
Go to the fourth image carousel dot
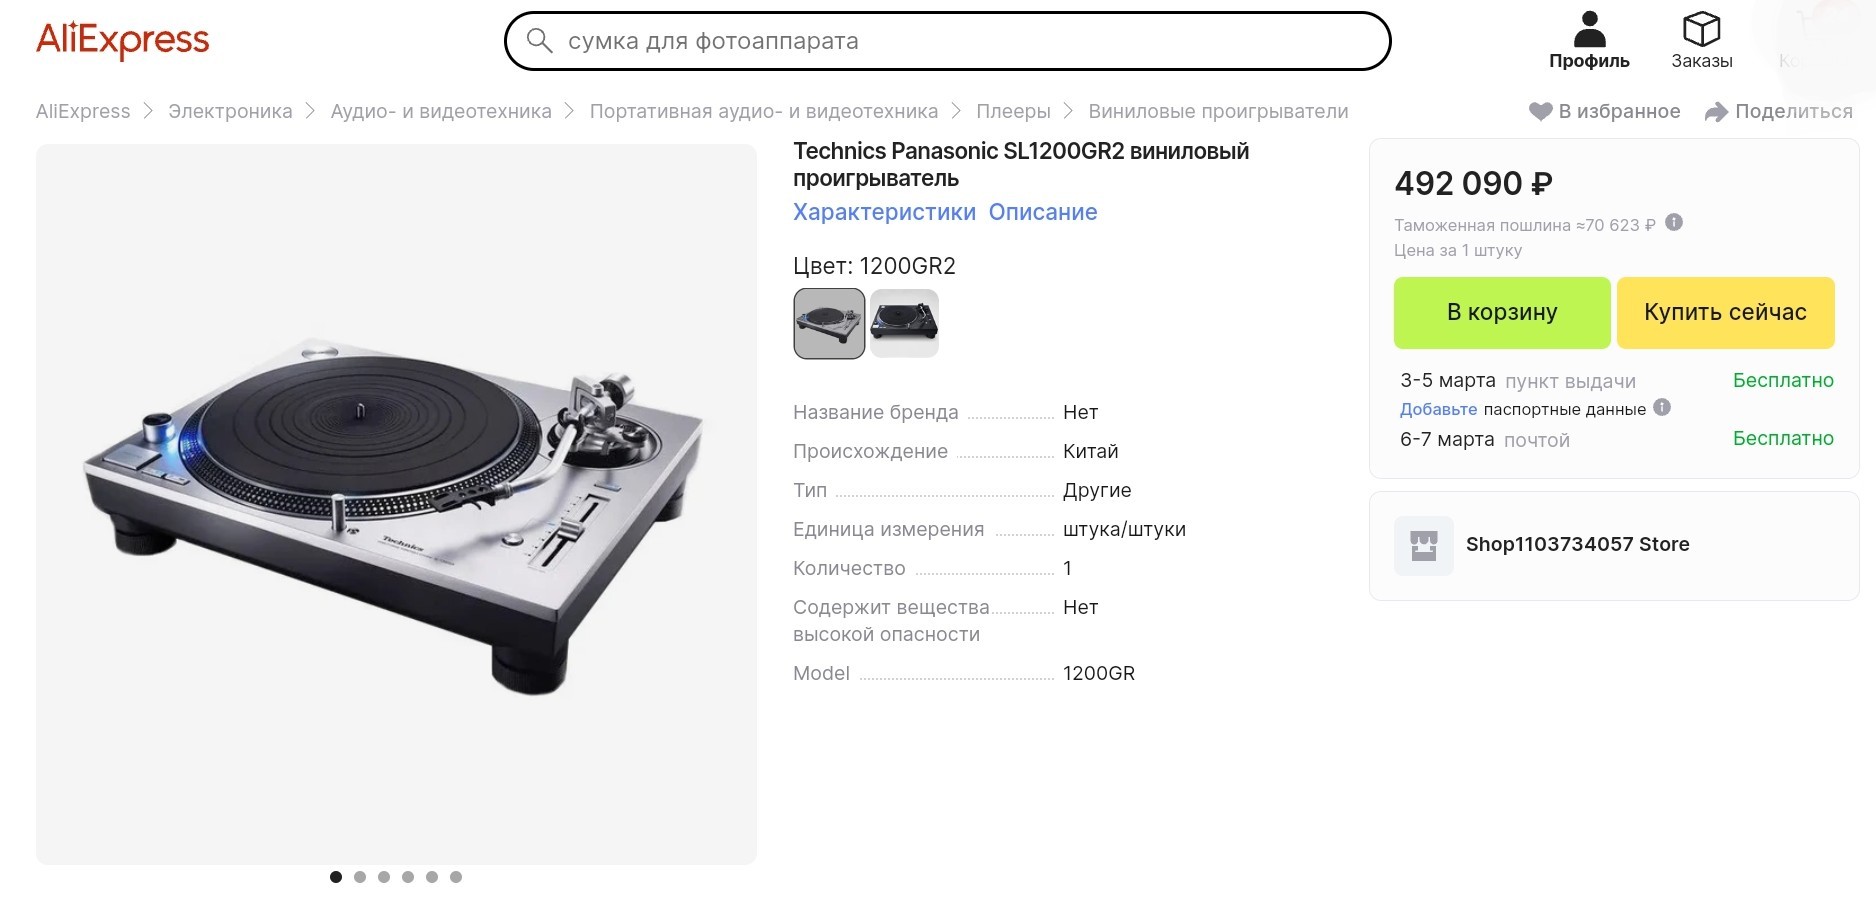408,877
